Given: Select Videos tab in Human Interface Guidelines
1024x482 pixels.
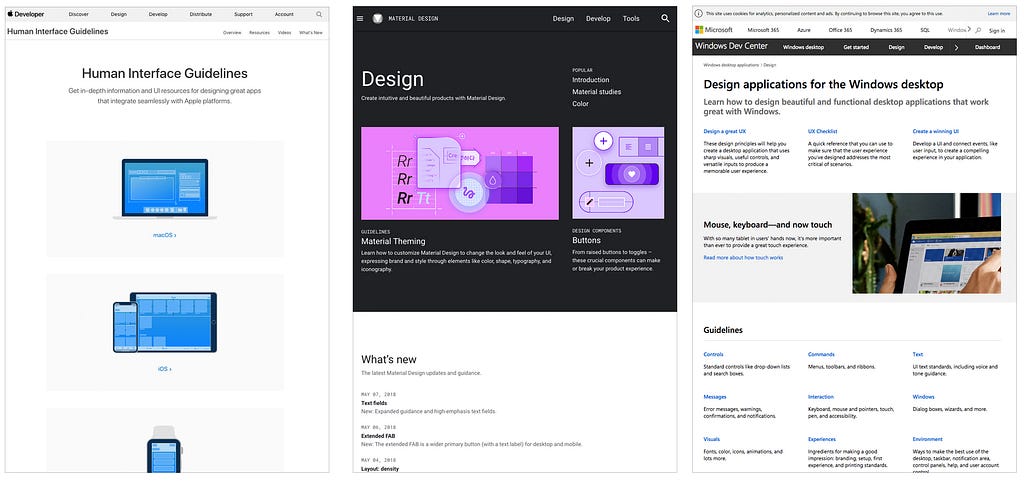Looking at the screenshot, I should 284,32.
